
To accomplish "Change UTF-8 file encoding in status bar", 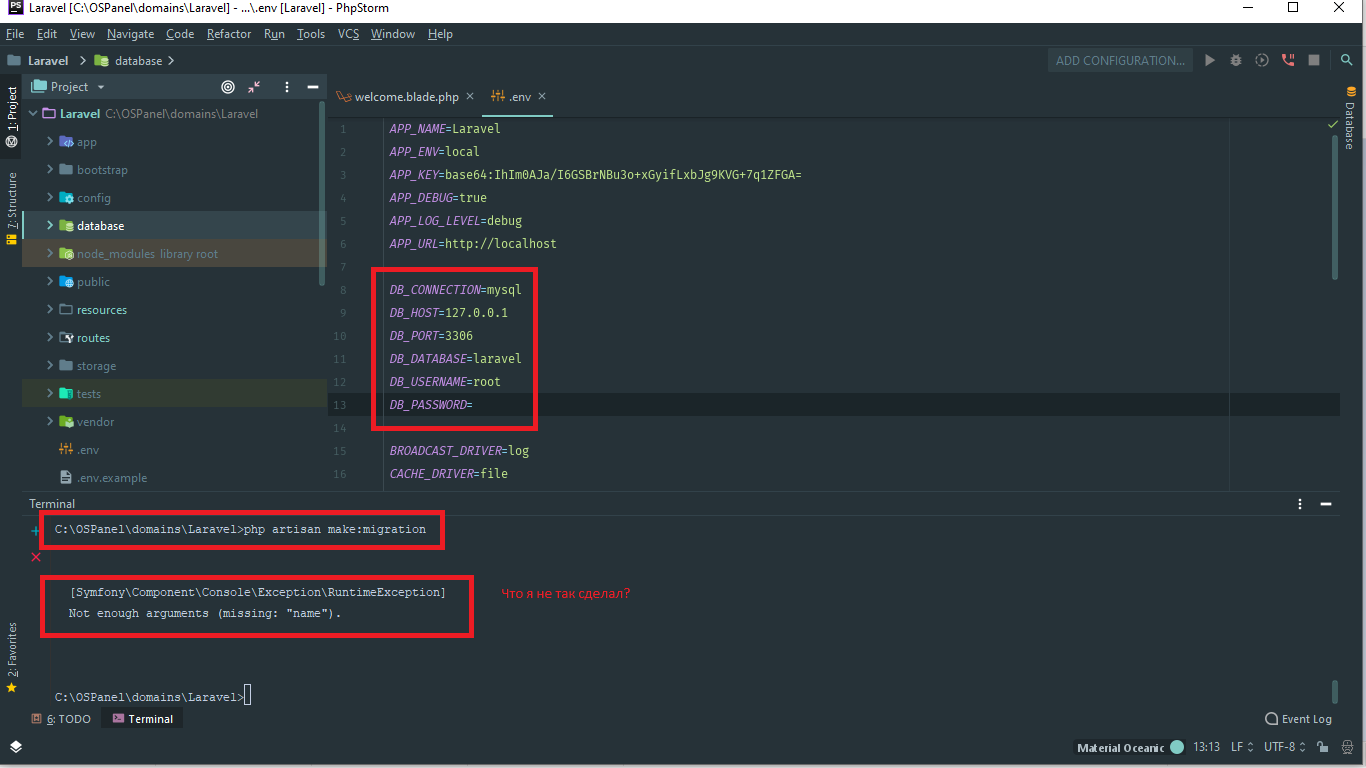I will (1284, 747).
